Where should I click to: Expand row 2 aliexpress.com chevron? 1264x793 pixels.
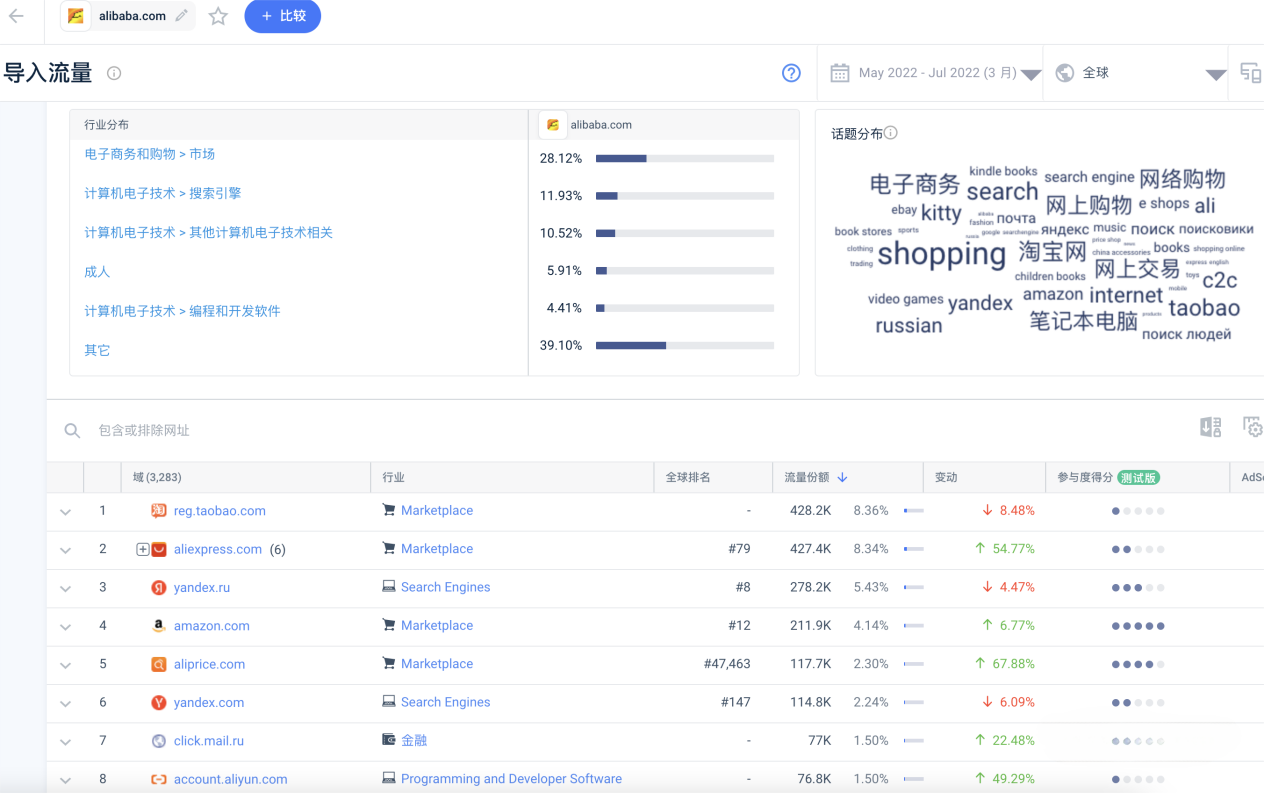coord(65,550)
